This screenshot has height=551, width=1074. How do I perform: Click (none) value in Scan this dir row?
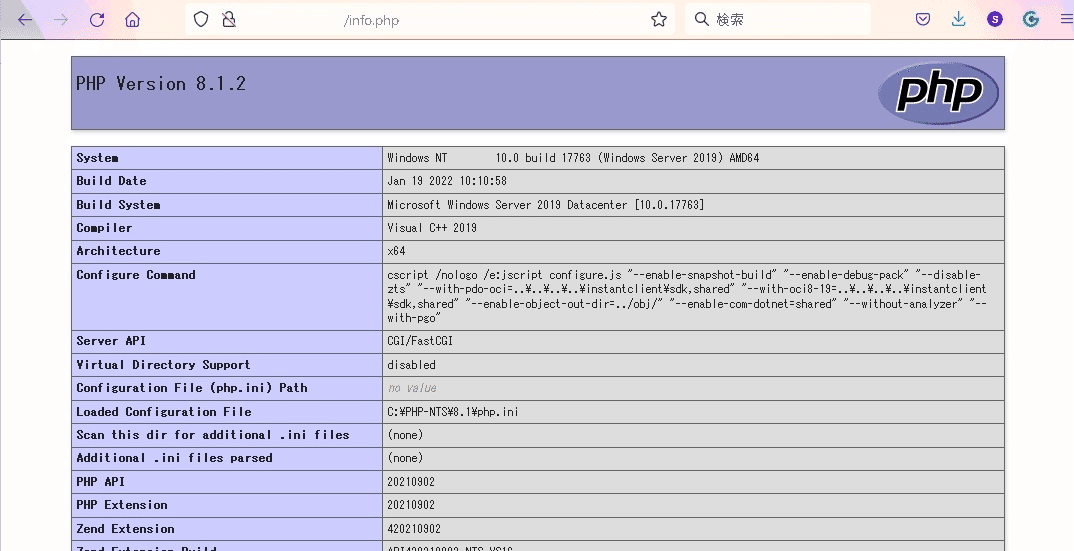(x=405, y=434)
